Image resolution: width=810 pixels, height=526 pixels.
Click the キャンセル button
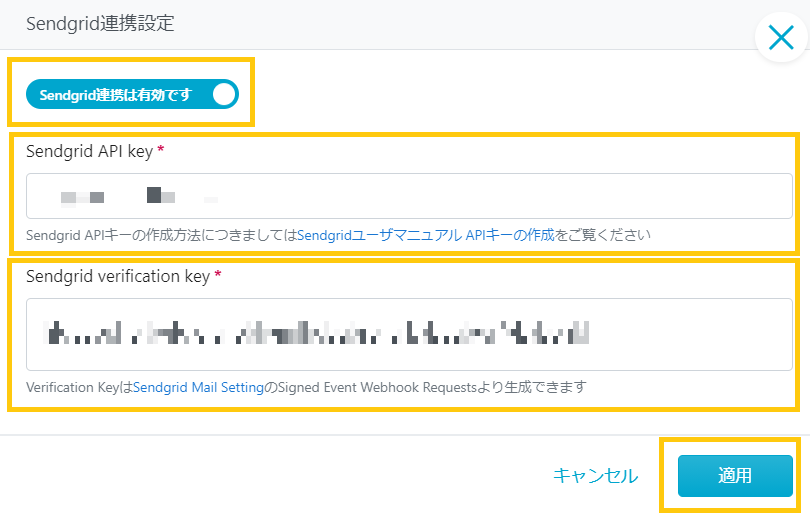[x=595, y=476]
